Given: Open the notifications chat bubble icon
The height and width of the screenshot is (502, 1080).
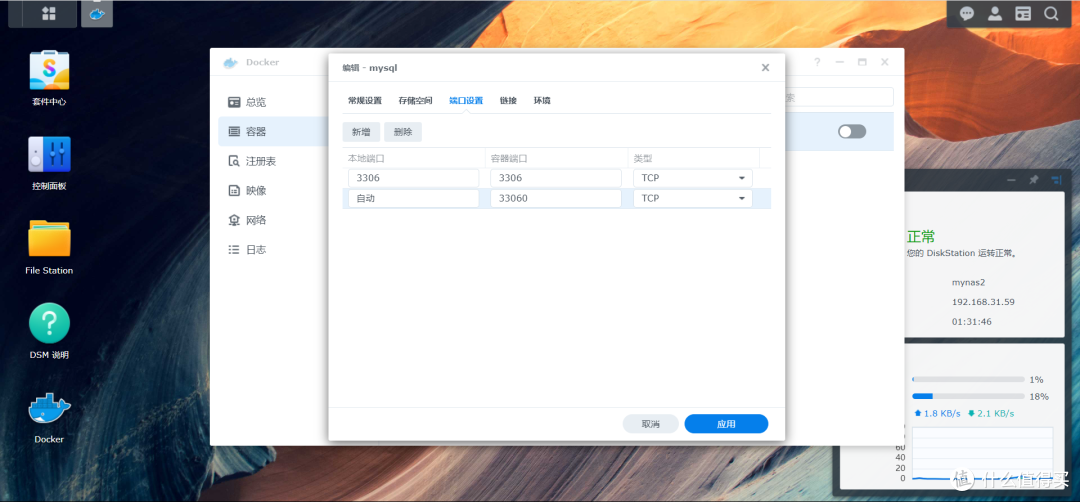Looking at the screenshot, I should click(x=967, y=14).
